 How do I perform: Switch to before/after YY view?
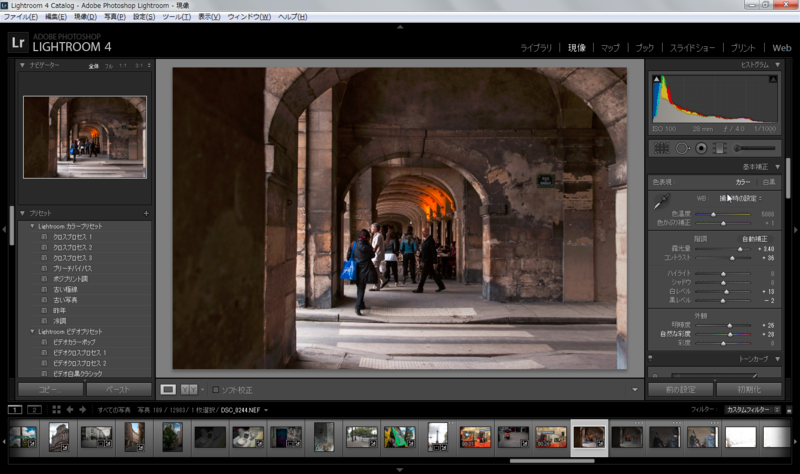coord(189,390)
